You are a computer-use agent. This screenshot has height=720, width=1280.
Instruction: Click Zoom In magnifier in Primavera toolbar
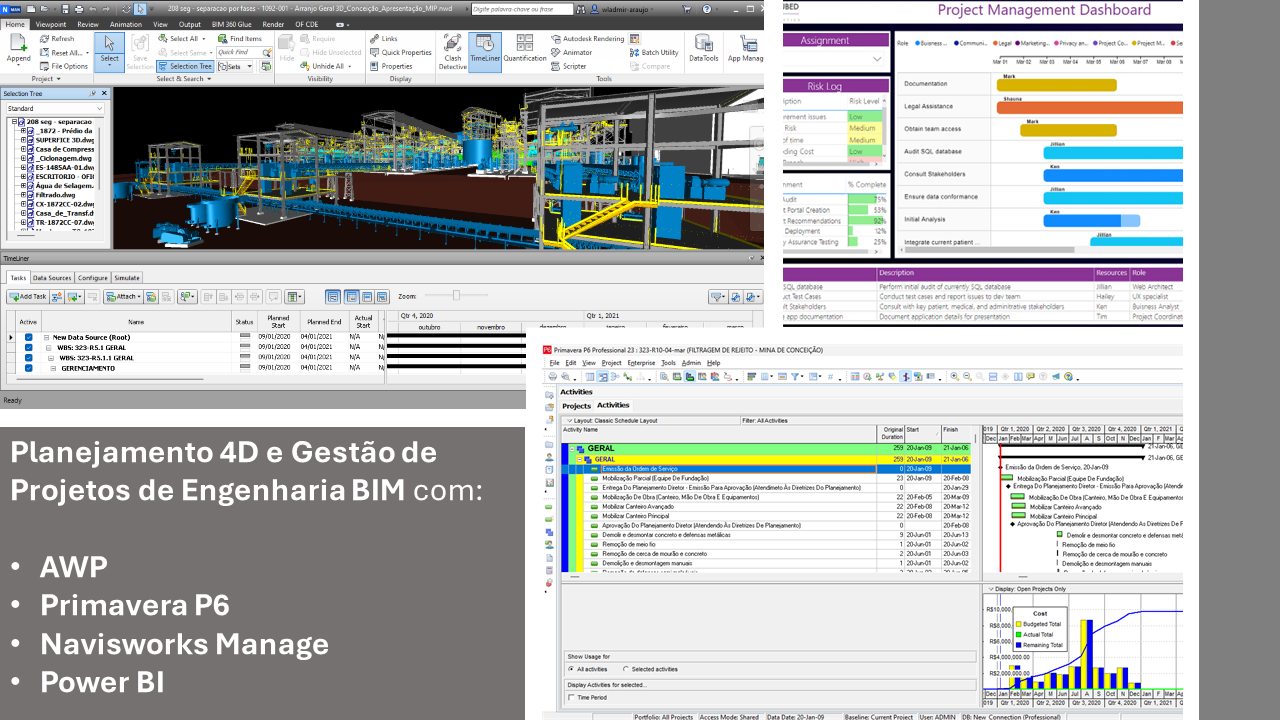pos(955,377)
